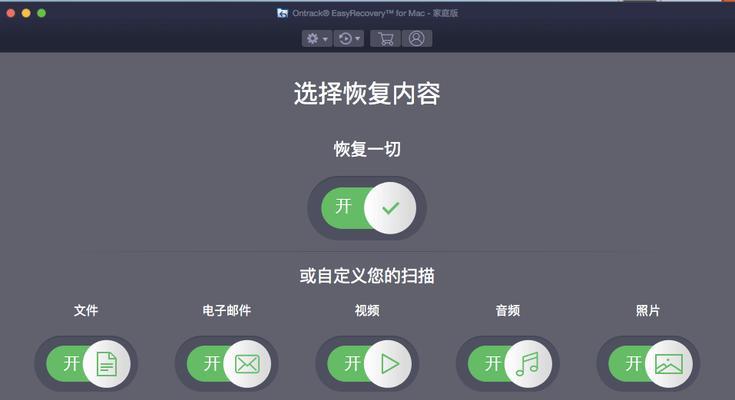735x400 pixels.
Task: Open the shopping cart purchase icon
Action: click(385, 38)
